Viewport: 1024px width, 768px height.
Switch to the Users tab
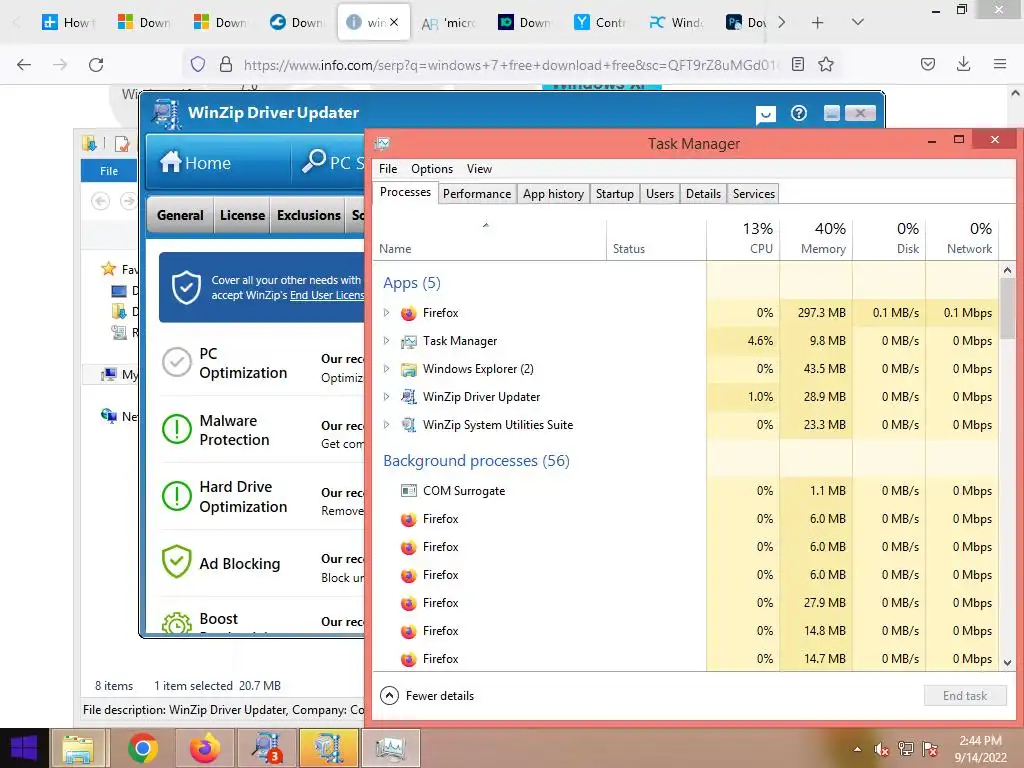click(x=660, y=194)
